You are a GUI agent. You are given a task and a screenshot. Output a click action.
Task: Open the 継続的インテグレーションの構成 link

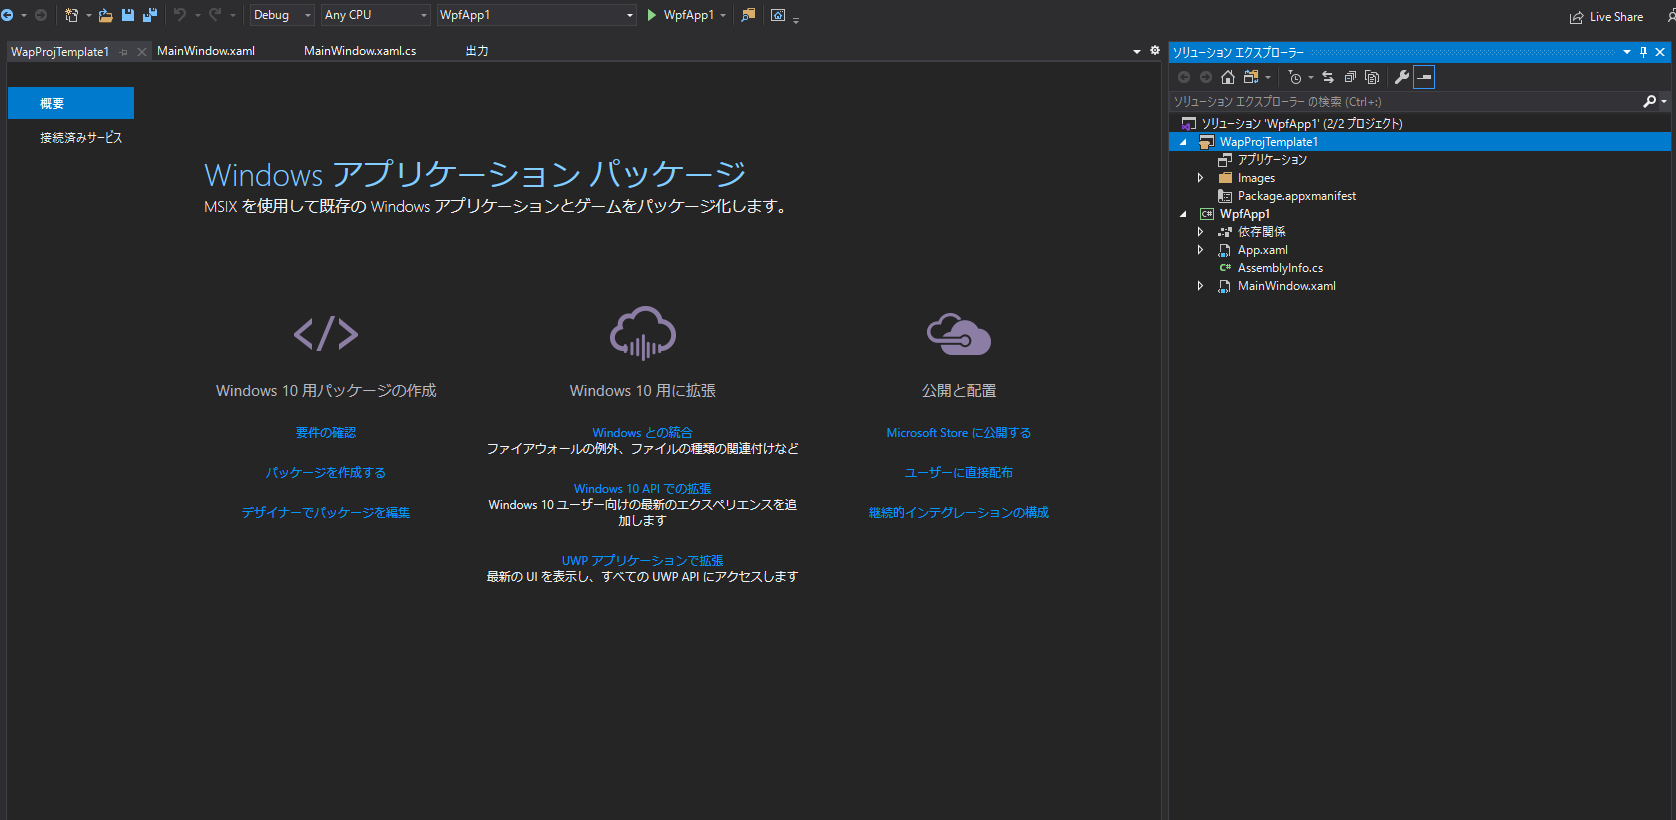[959, 513]
